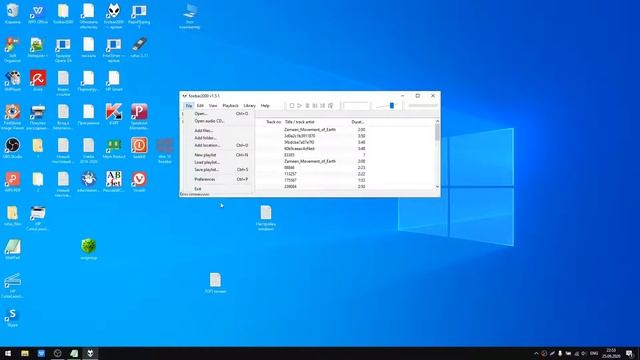
Task: Open the Help menu
Action: [265, 106]
